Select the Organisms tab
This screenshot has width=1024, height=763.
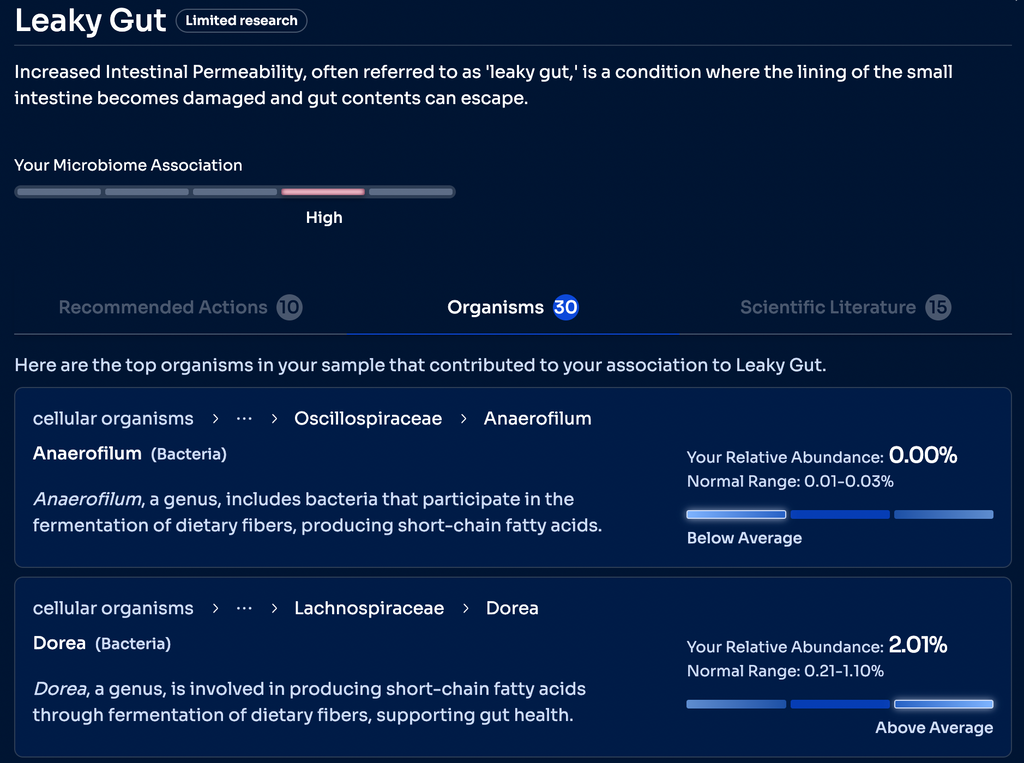click(x=495, y=307)
